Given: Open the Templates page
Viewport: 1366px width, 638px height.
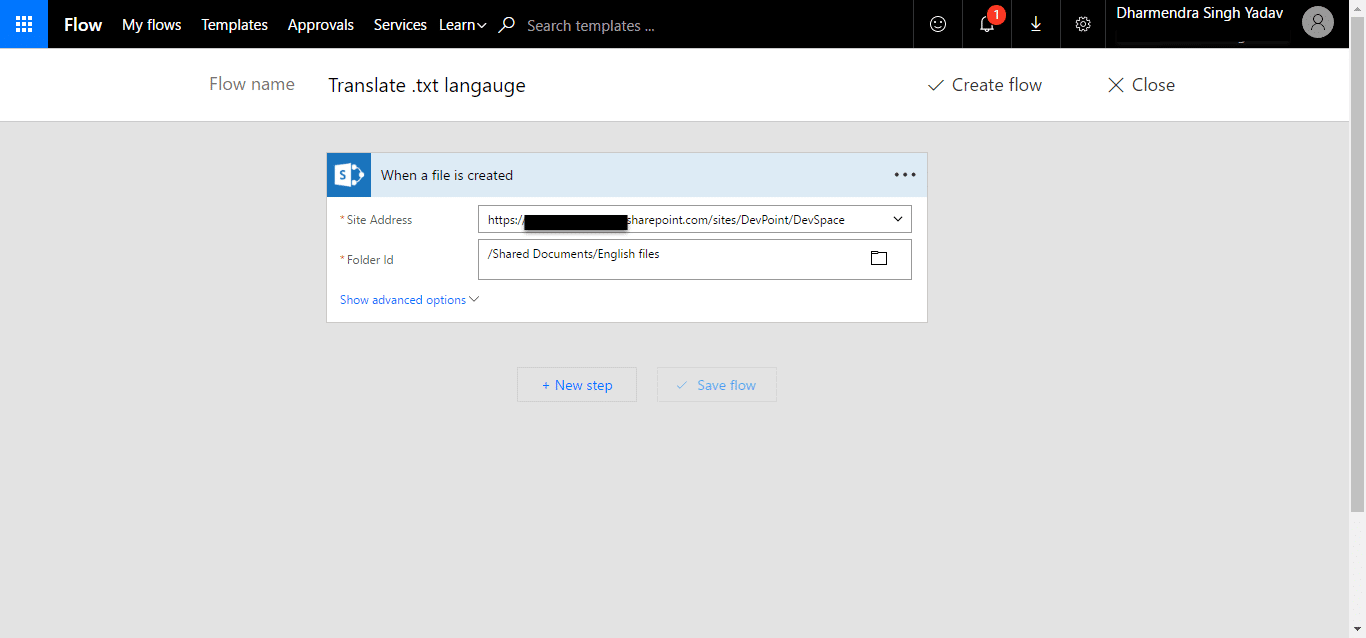Looking at the screenshot, I should coord(235,25).
